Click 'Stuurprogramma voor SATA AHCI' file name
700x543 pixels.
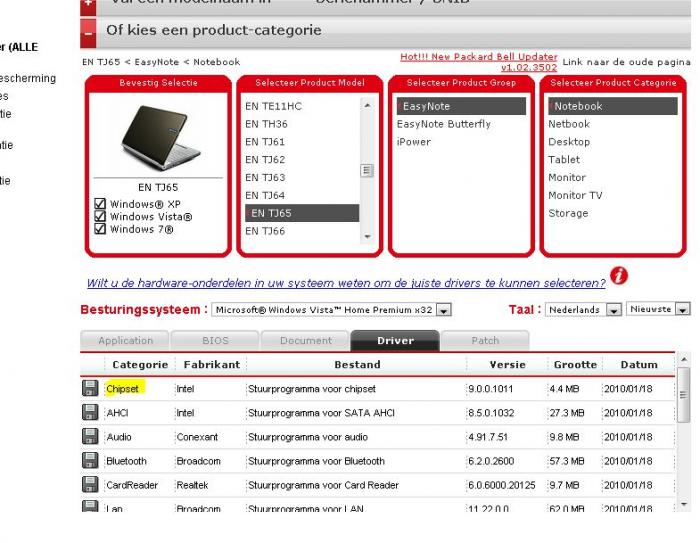click(x=321, y=413)
